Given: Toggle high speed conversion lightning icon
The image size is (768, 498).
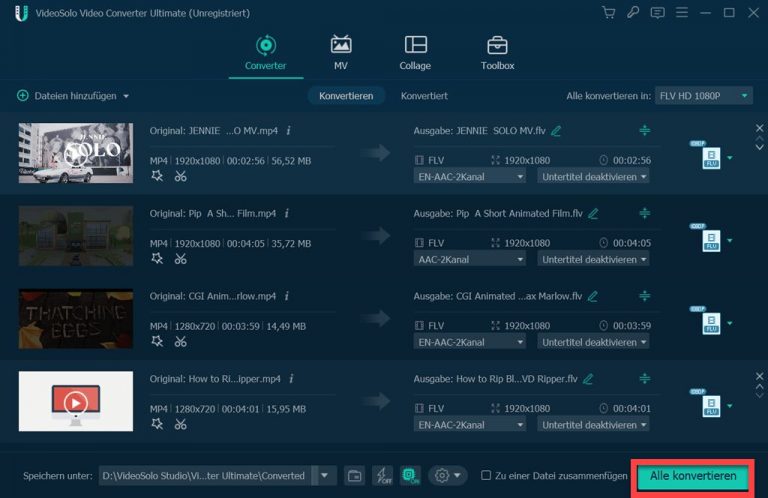Looking at the screenshot, I should pos(383,475).
